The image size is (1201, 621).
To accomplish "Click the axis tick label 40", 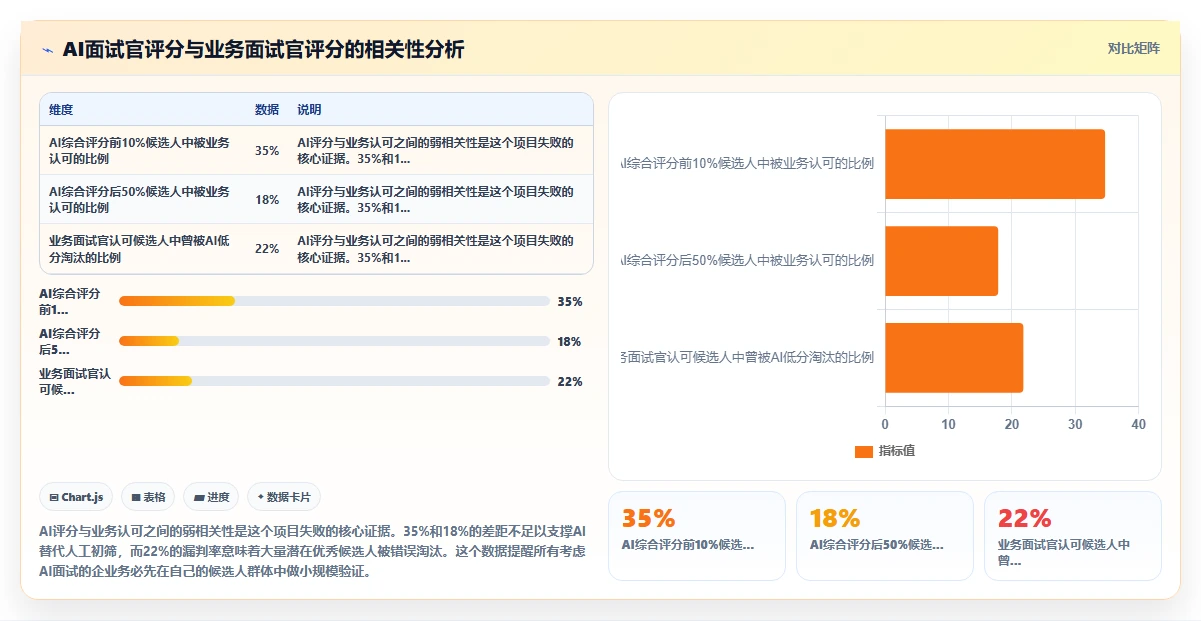I will [x=1138, y=424].
